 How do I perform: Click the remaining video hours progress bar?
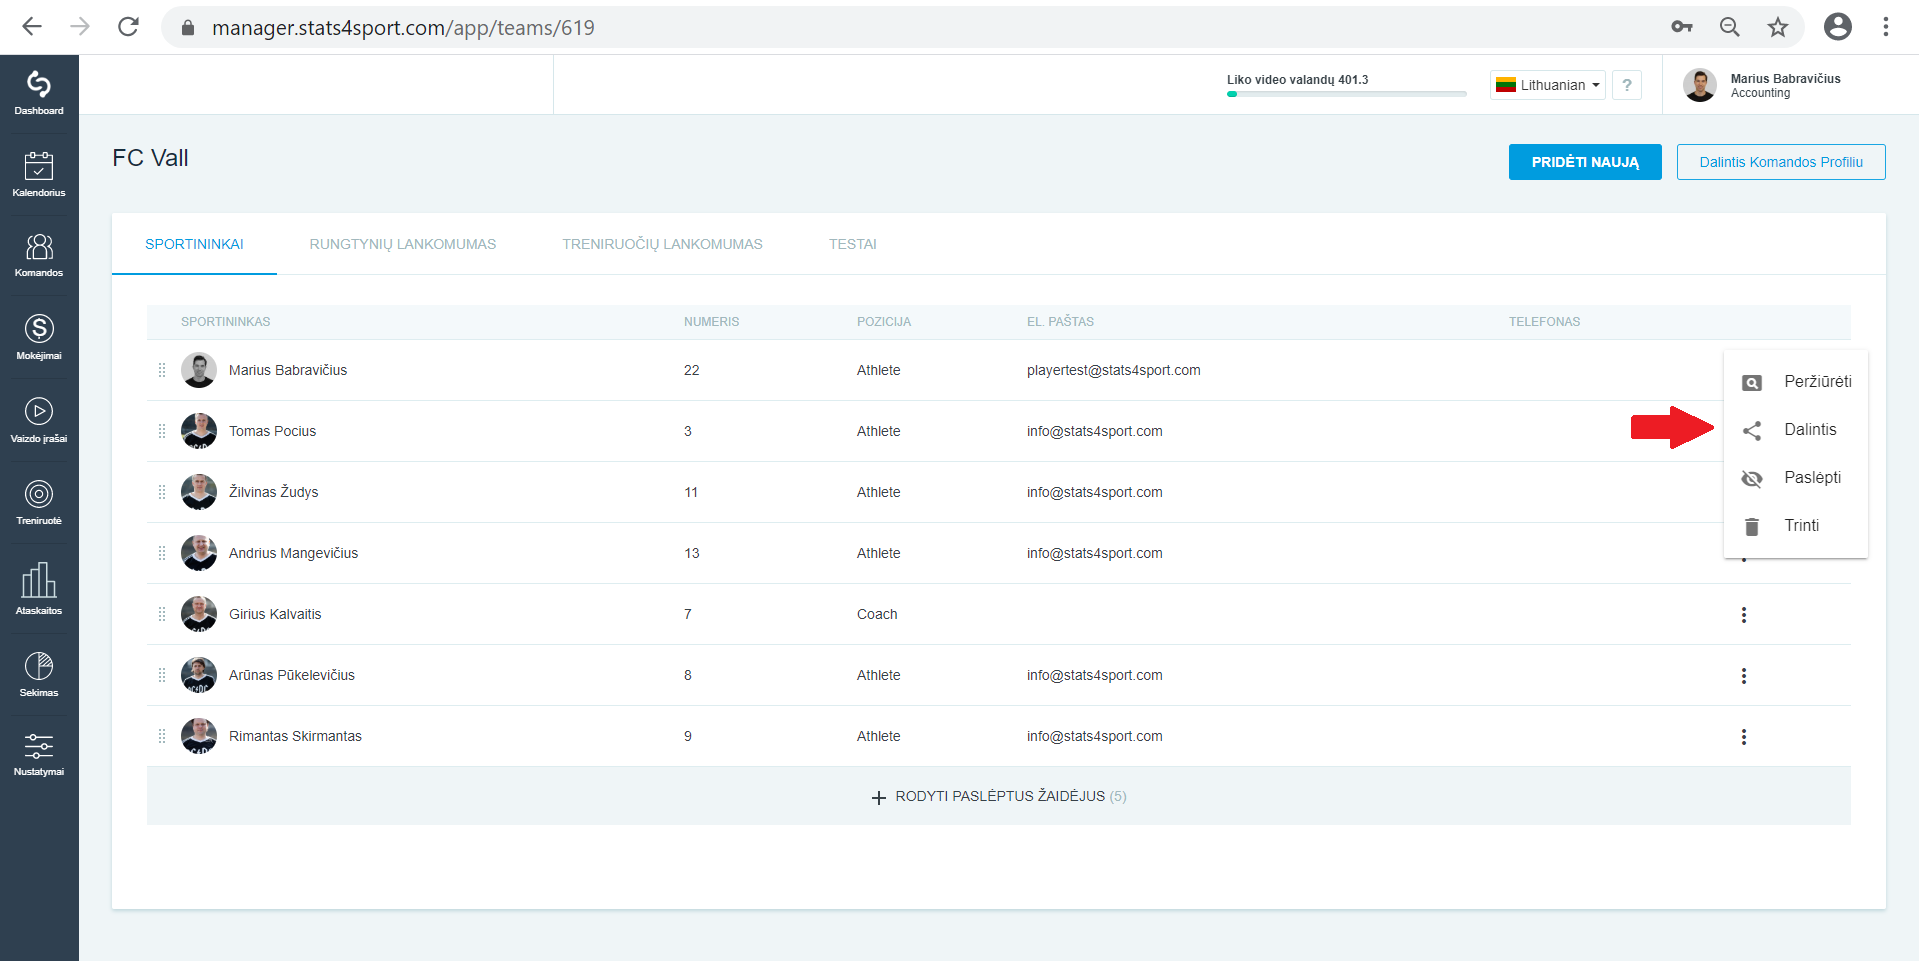pyautogui.click(x=1347, y=94)
